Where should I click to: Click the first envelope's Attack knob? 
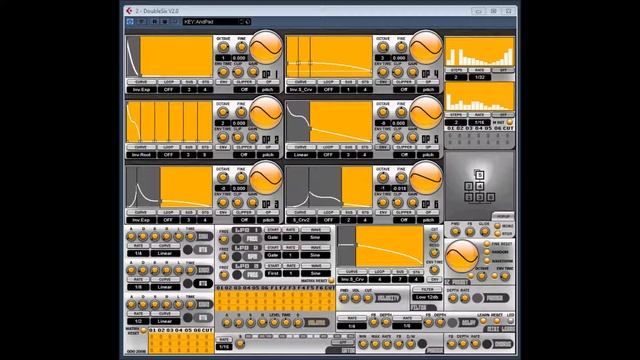pos(131,236)
